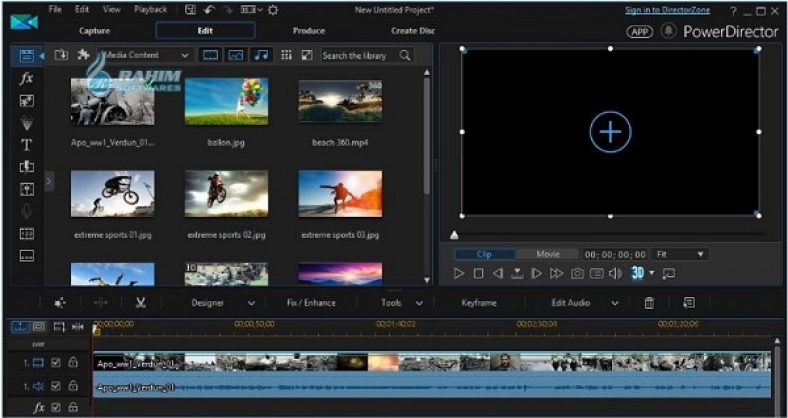Open the Effects room (fx) in sidebar
The height and width of the screenshot is (418, 788).
click(x=27, y=78)
